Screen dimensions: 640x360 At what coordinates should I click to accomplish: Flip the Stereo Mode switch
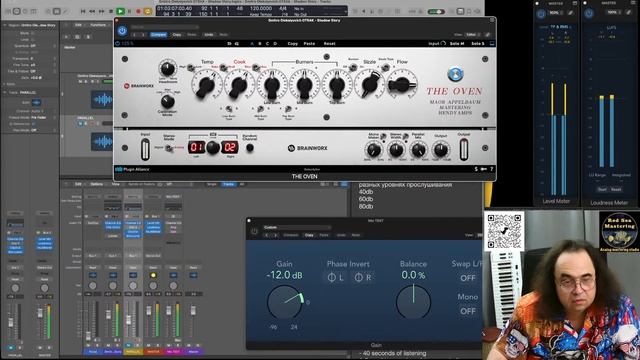[x=169, y=148]
